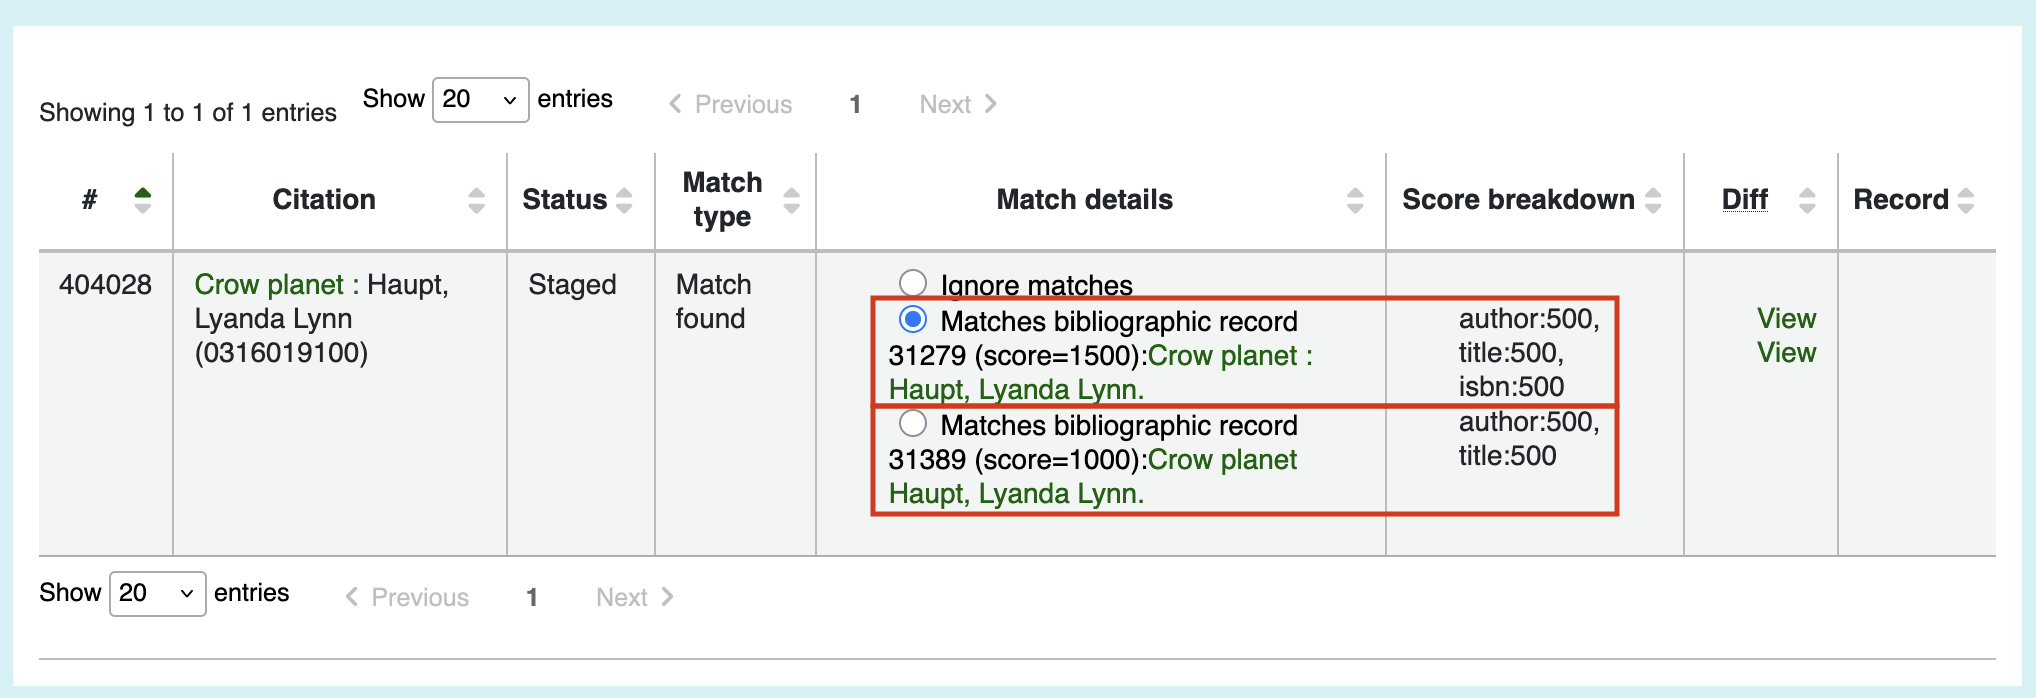
Task: Sort by the # column arrow icon
Action: point(143,200)
